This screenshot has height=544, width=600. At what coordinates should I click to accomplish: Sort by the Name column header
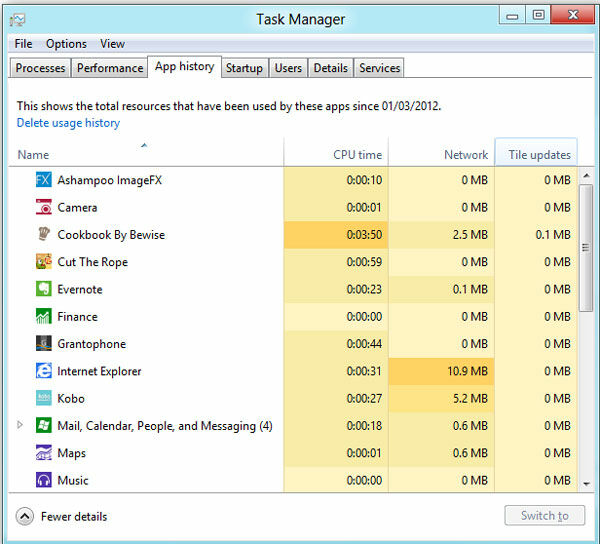pos(146,152)
